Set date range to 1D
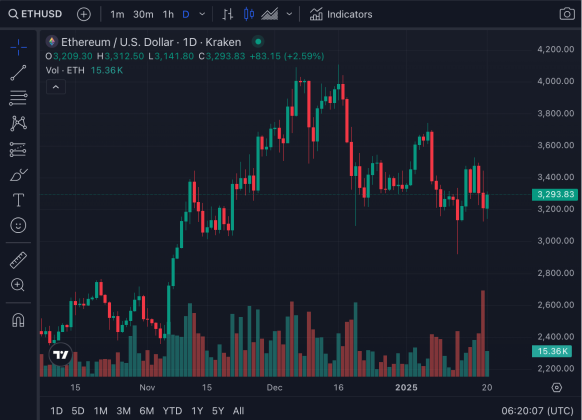This screenshot has width=582, height=420. [56, 411]
